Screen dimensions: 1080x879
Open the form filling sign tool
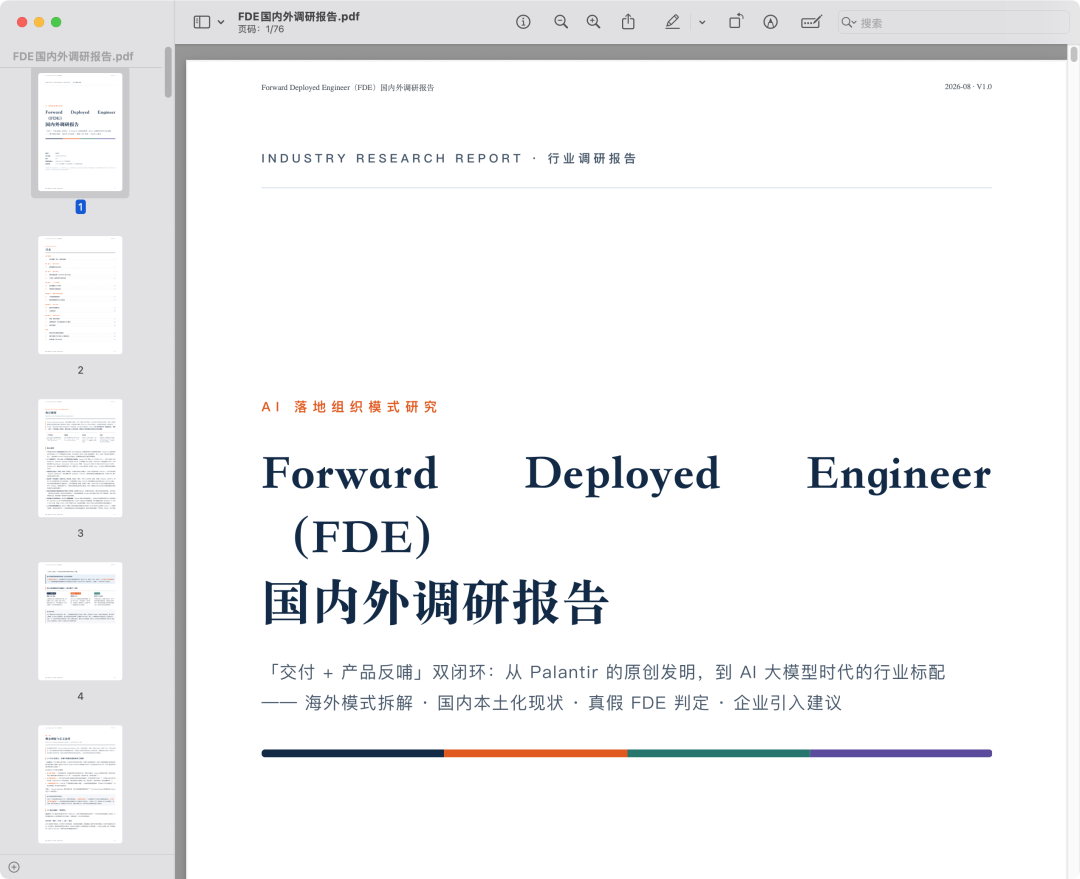coord(811,22)
